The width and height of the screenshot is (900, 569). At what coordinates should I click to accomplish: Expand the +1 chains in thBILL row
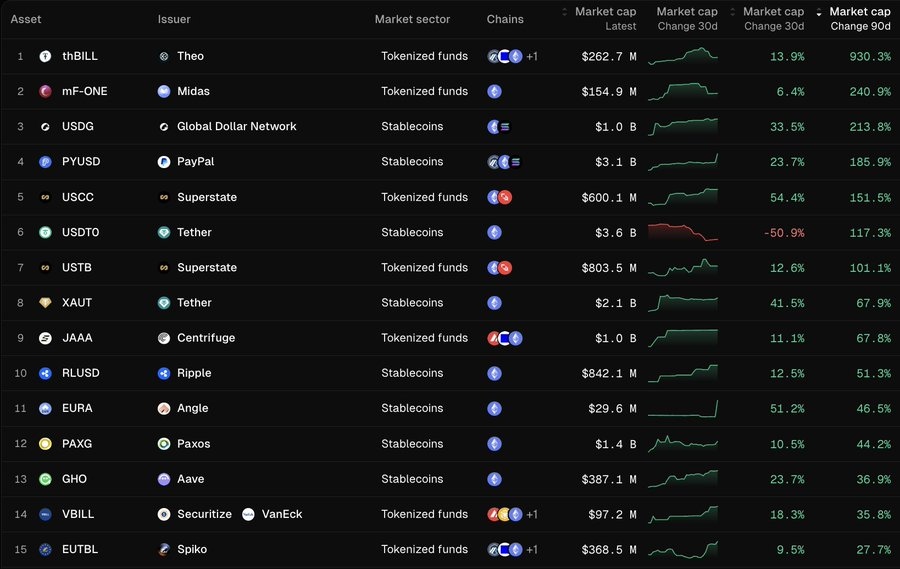[x=532, y=56]
